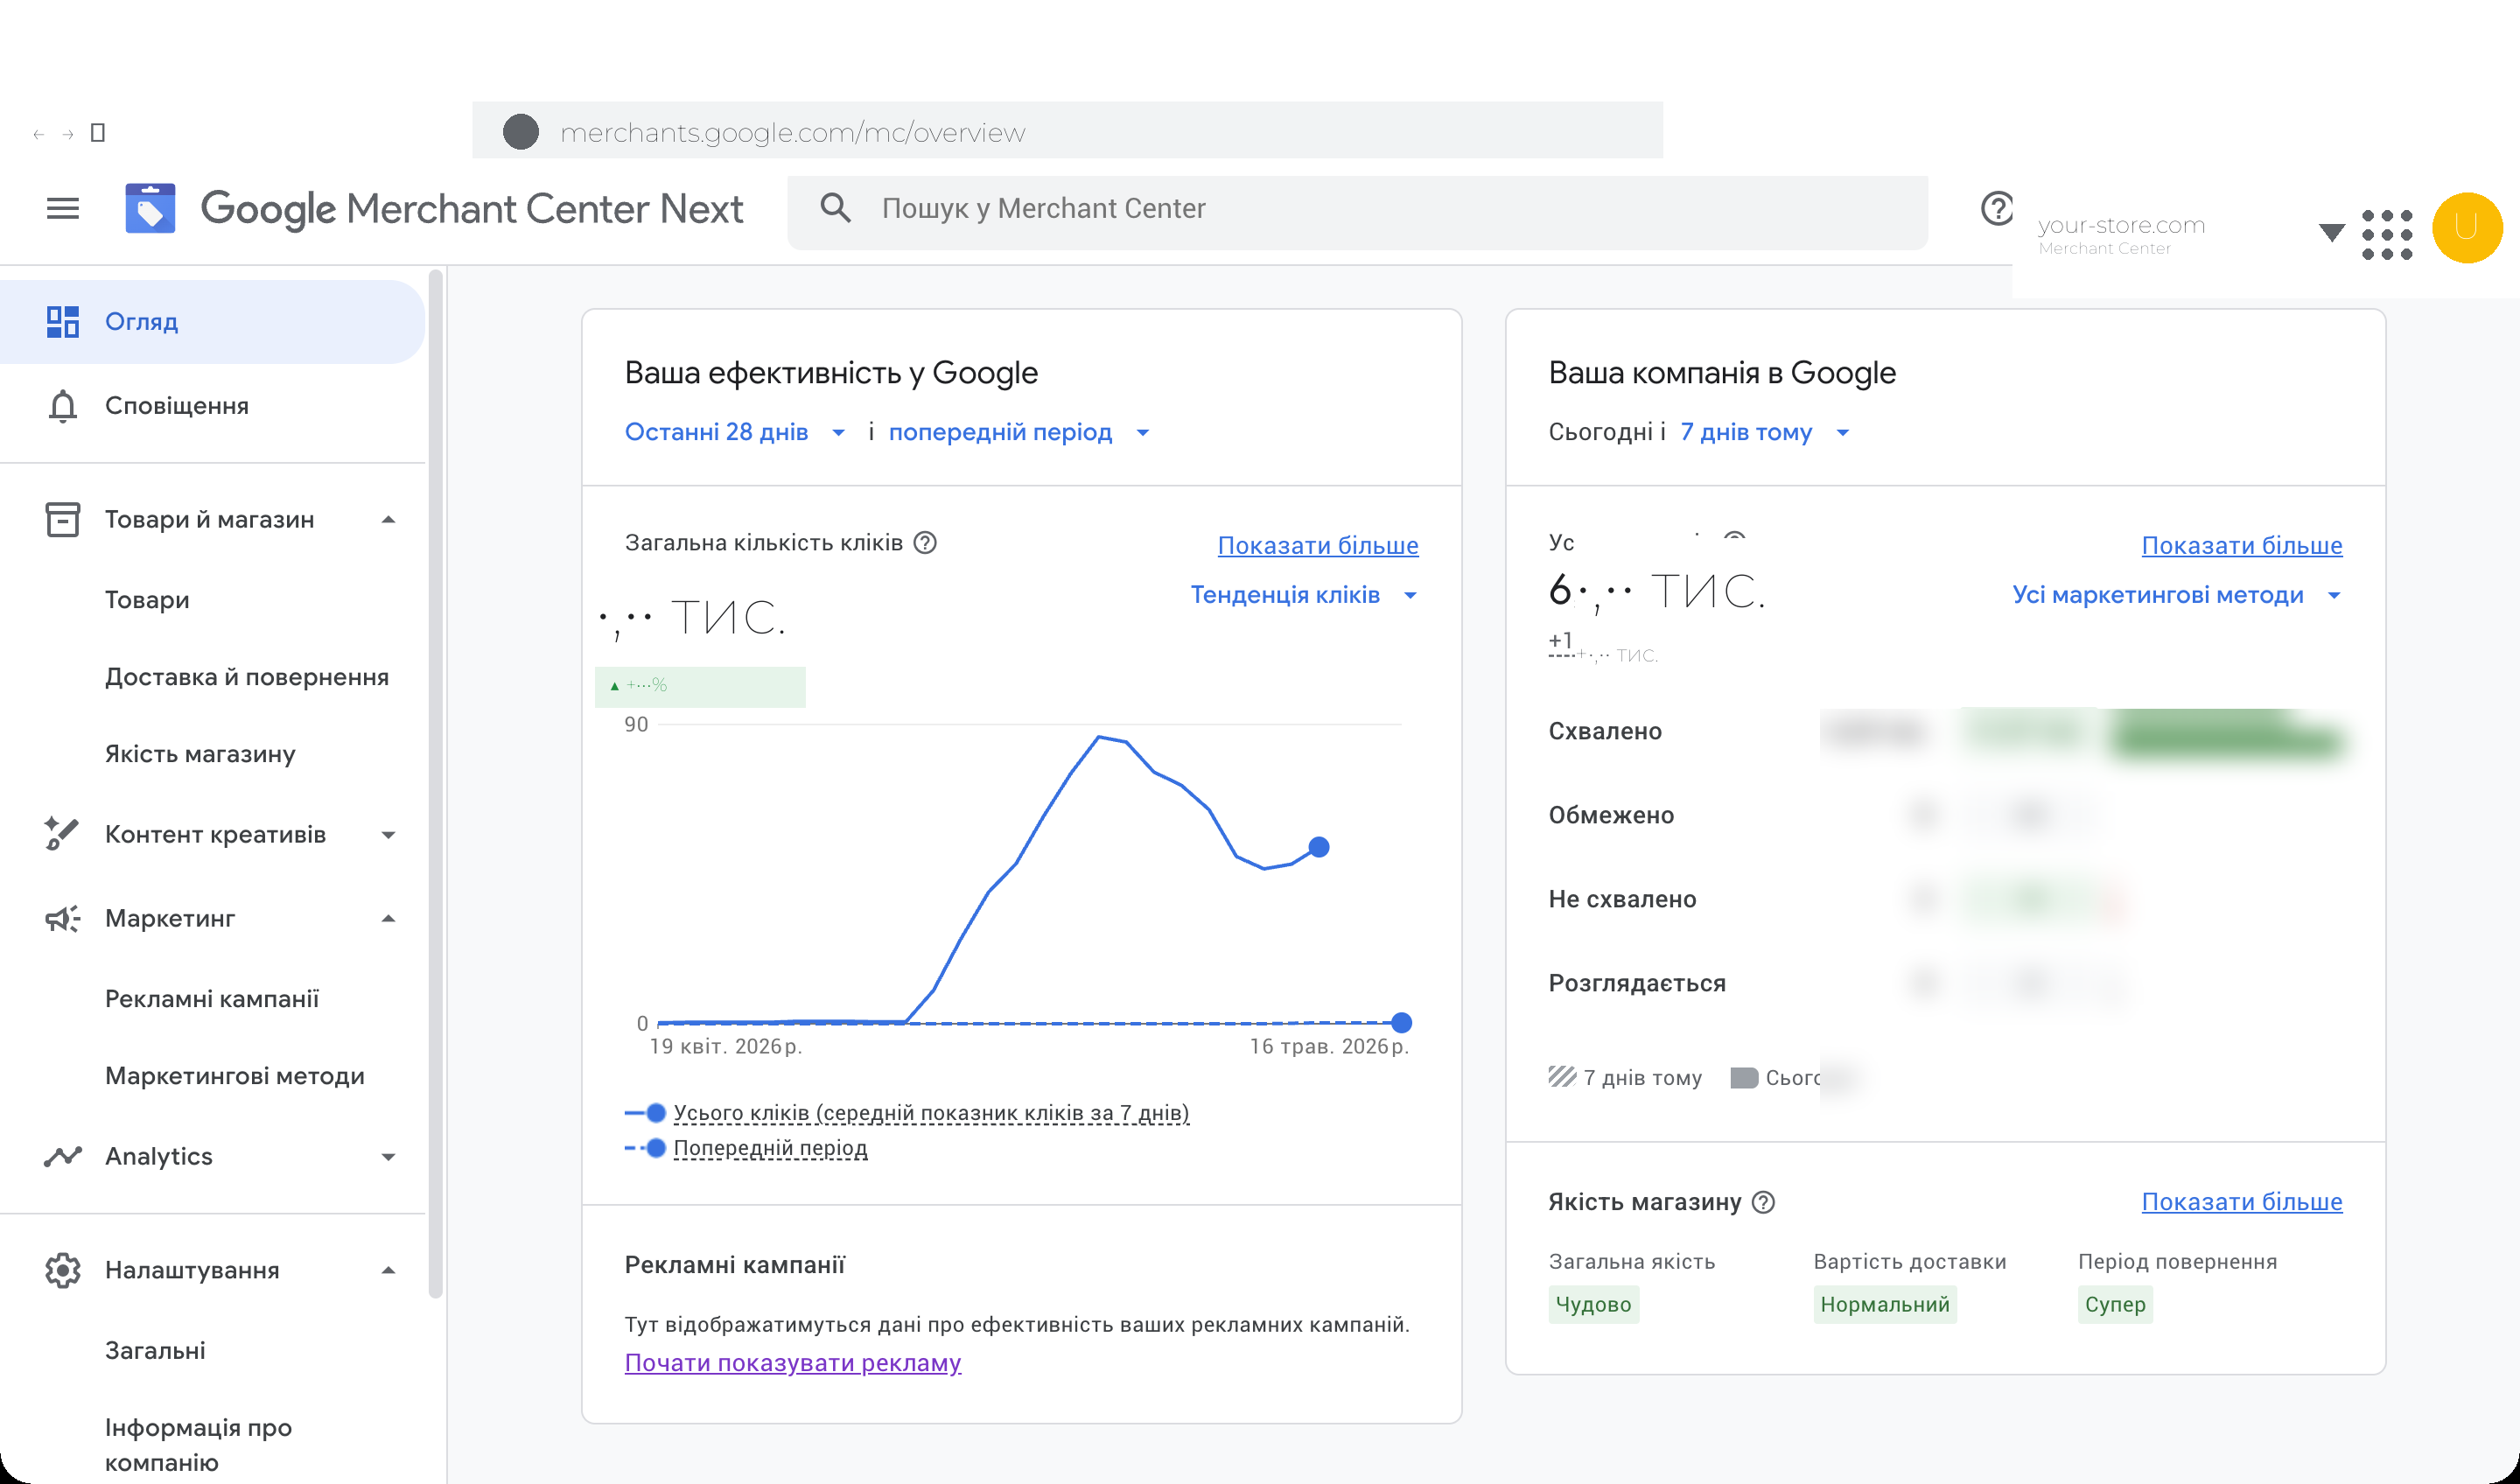Click the 7 днів тому hatched legend swatch
The height and width of the screenshot is (1484, 2520).
coord(1562,1077)
